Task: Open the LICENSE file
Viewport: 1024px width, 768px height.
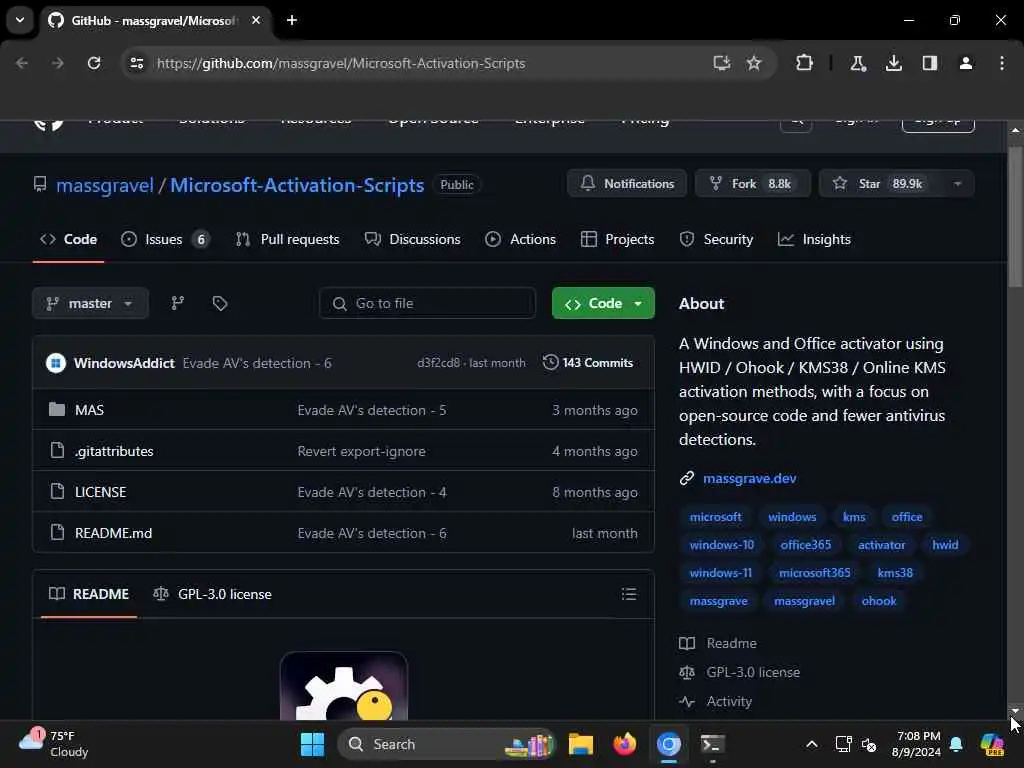Action: [101, 492]
